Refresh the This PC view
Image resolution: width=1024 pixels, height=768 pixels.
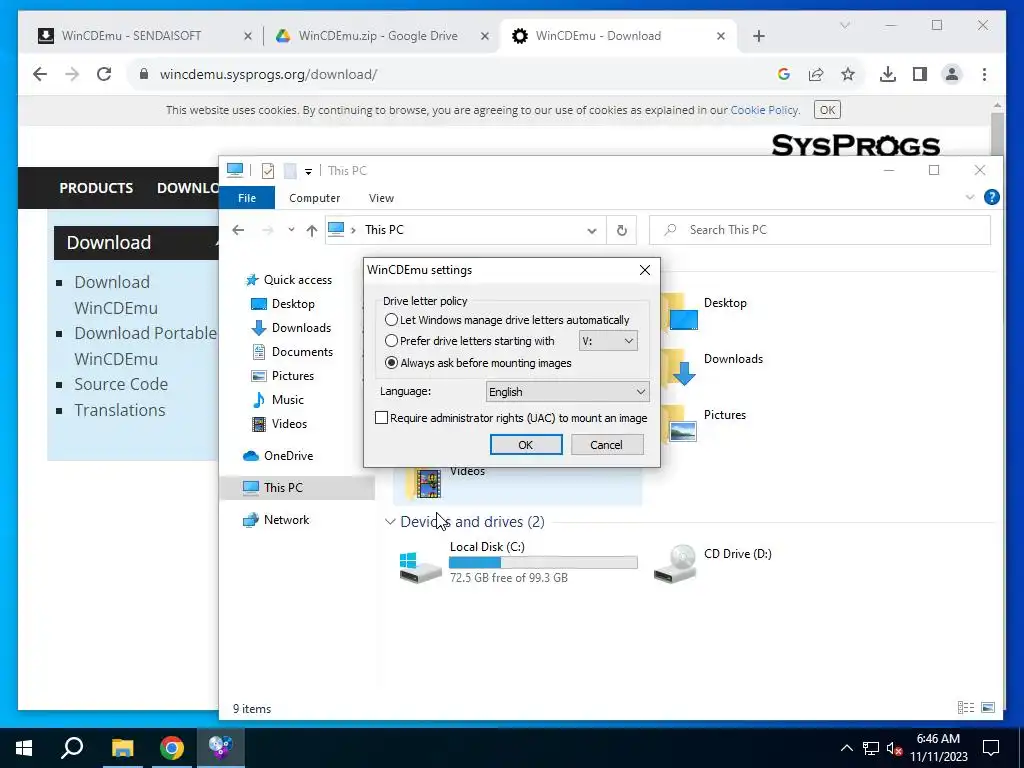(622, 230)
